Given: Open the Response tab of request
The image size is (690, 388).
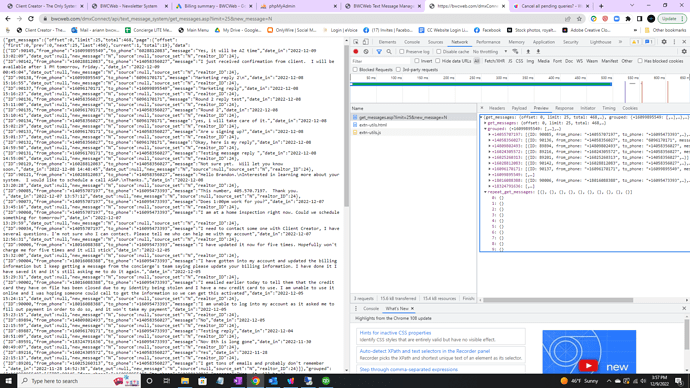Looking at the screenshot, I should click(x=564, y=108).
